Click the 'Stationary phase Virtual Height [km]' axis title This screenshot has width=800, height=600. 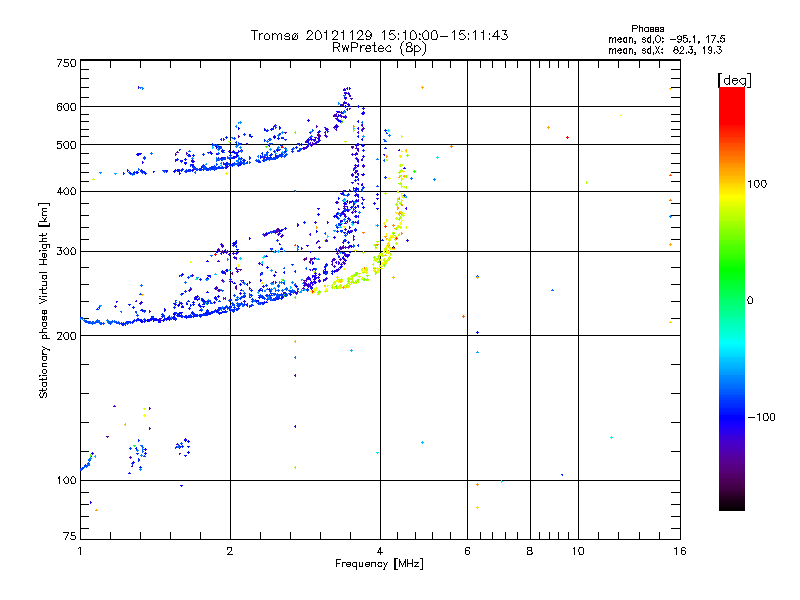click(44, 300)
